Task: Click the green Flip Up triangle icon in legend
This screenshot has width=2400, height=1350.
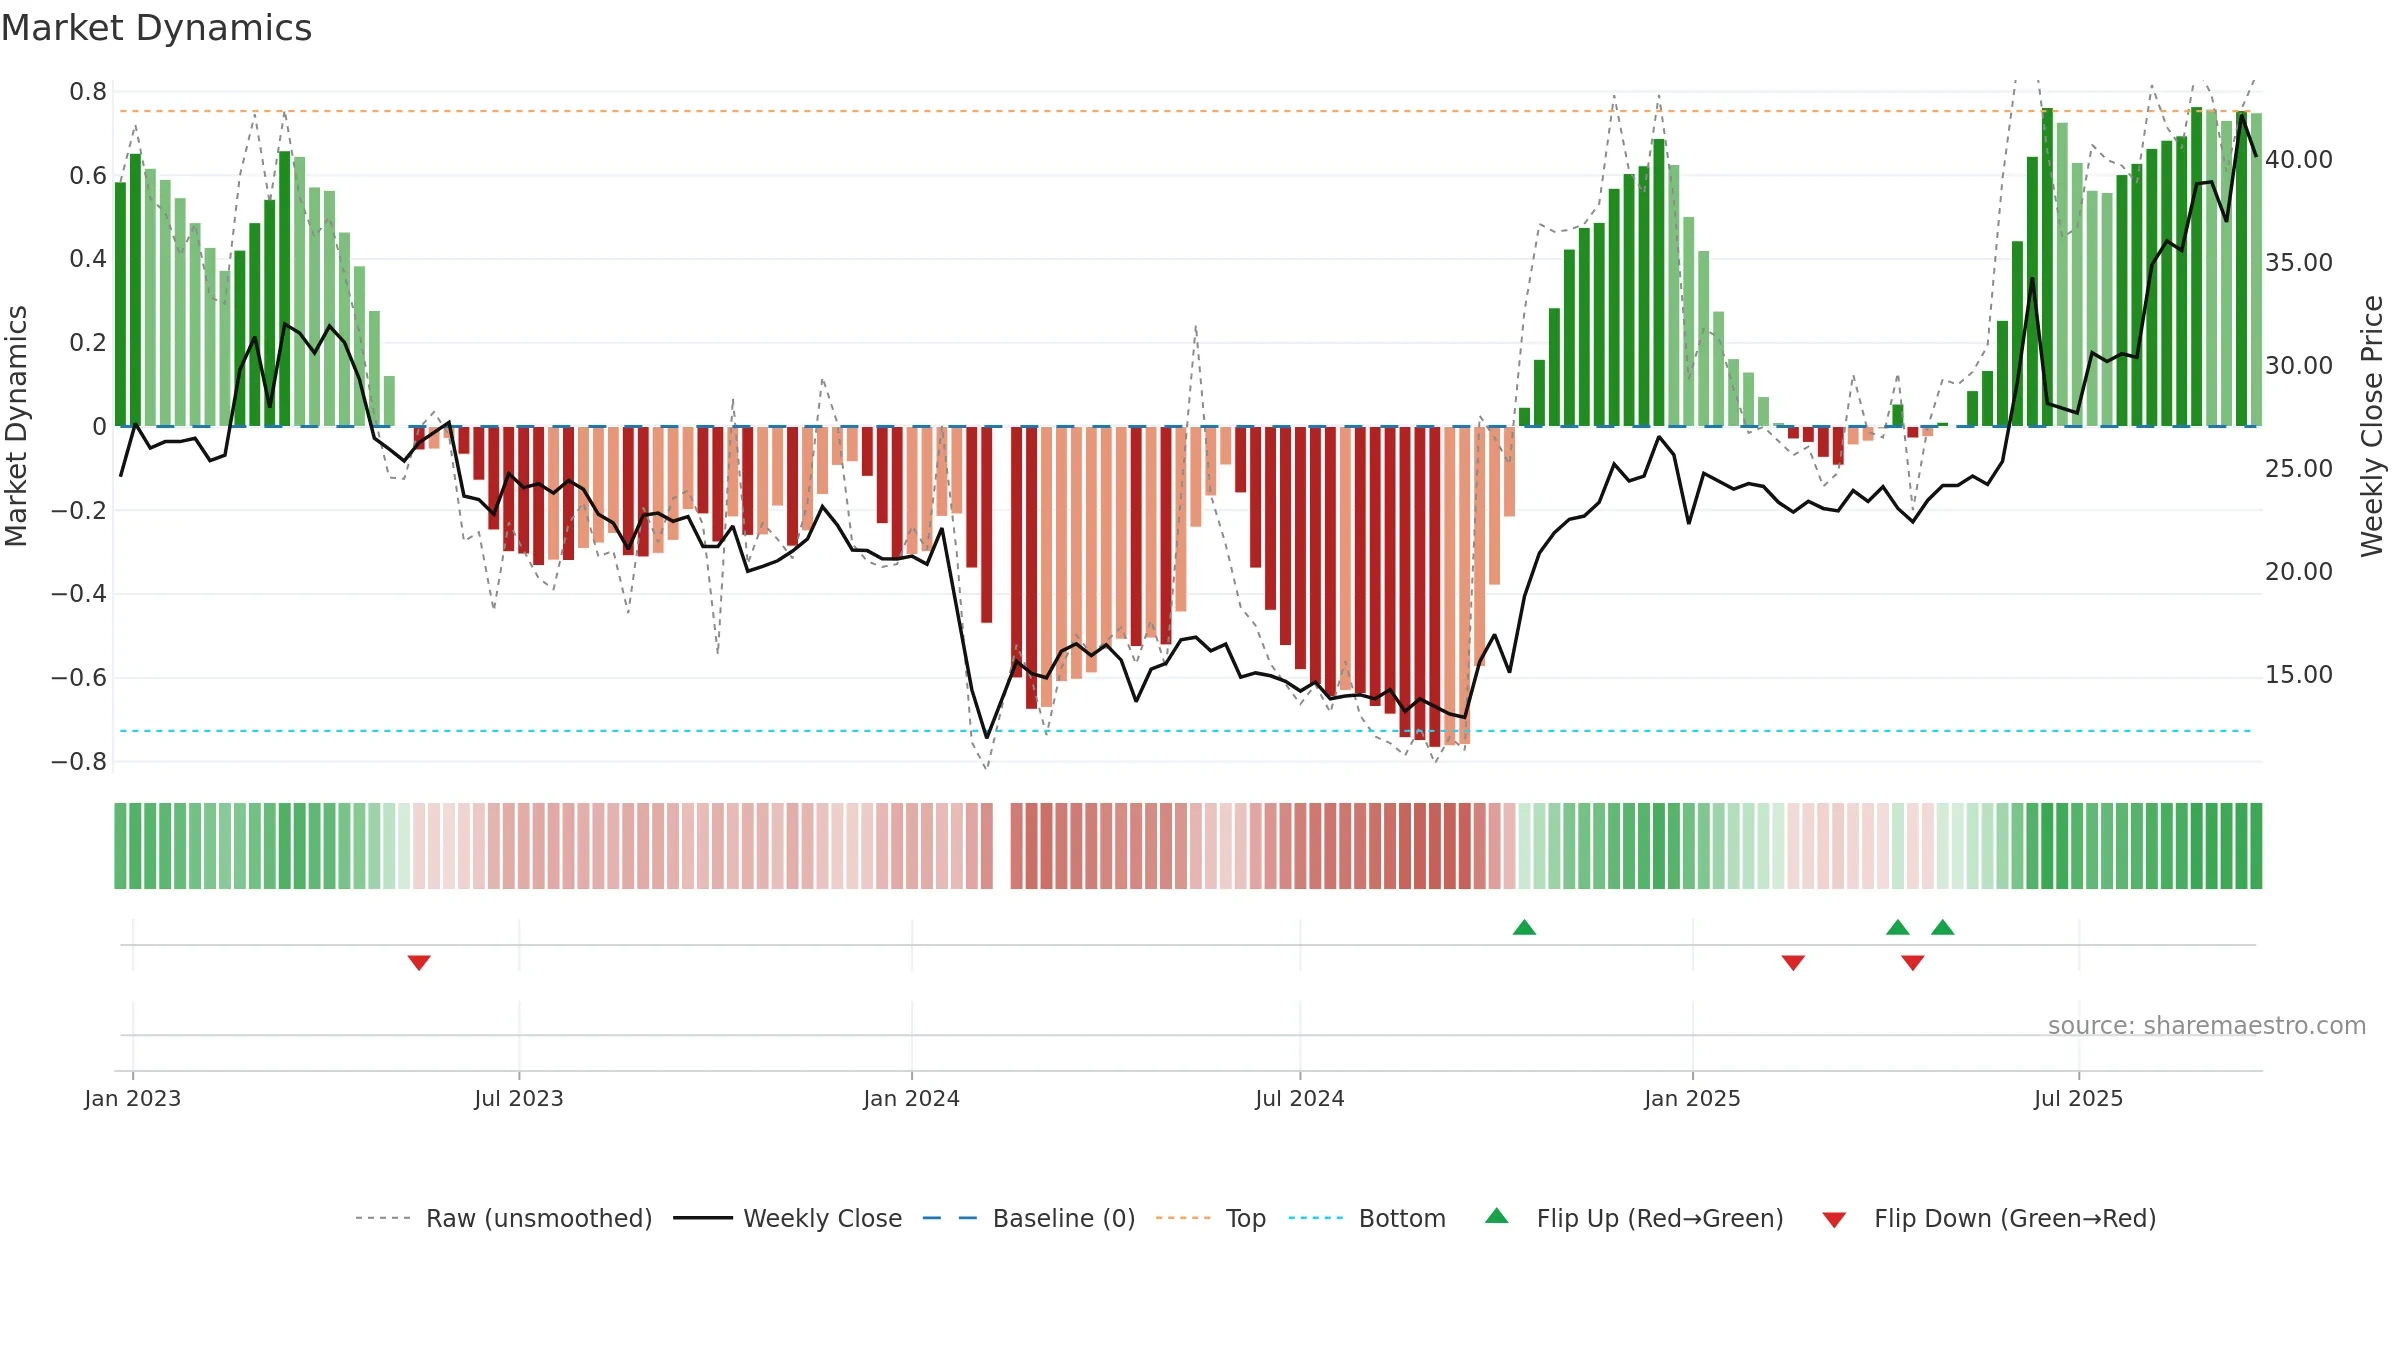Action: pyautogui.click(x=1497, y=1216)
